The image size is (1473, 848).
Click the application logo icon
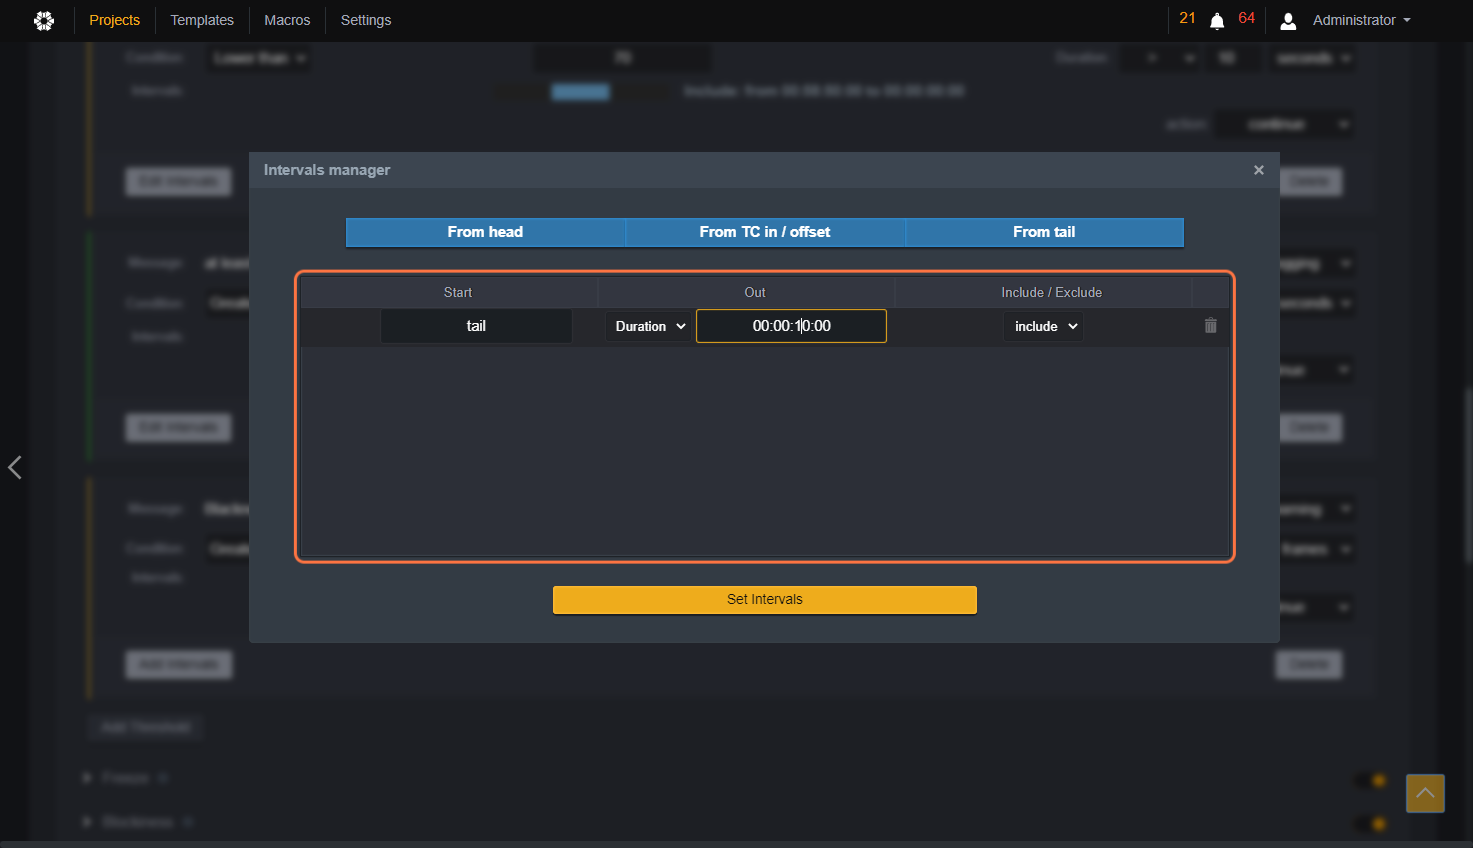click(44, 20)
